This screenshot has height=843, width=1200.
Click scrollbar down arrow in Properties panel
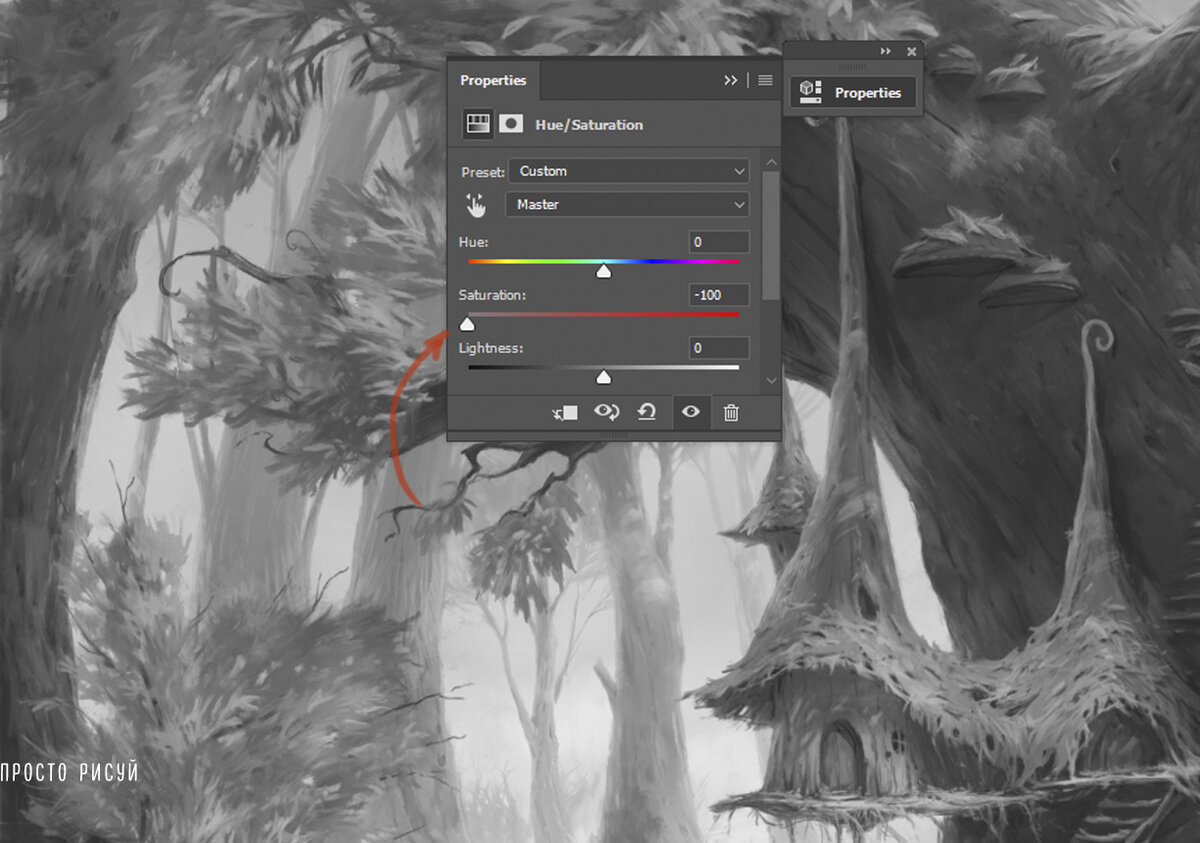pyautogui.click(x=770, y=380)
